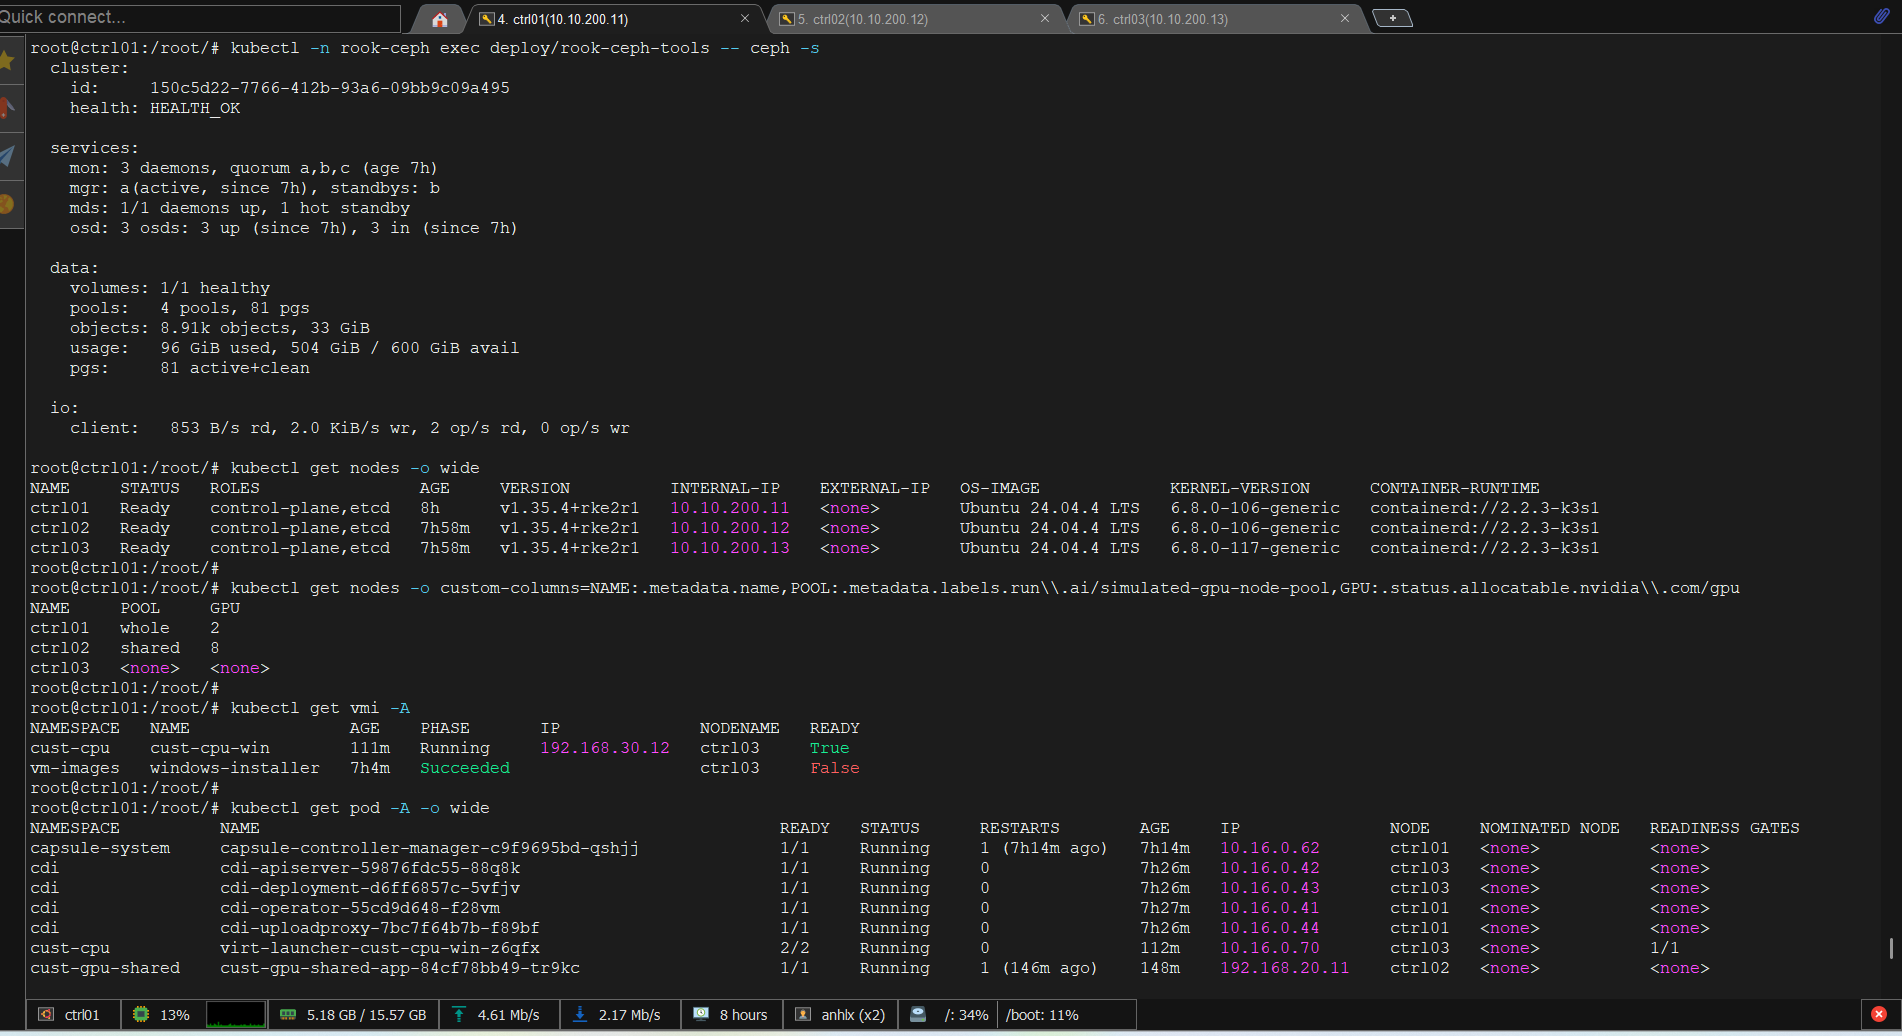Open the Macros paper plane sidebar icon
The image size is (1902, 1036).
click(7, 156)
